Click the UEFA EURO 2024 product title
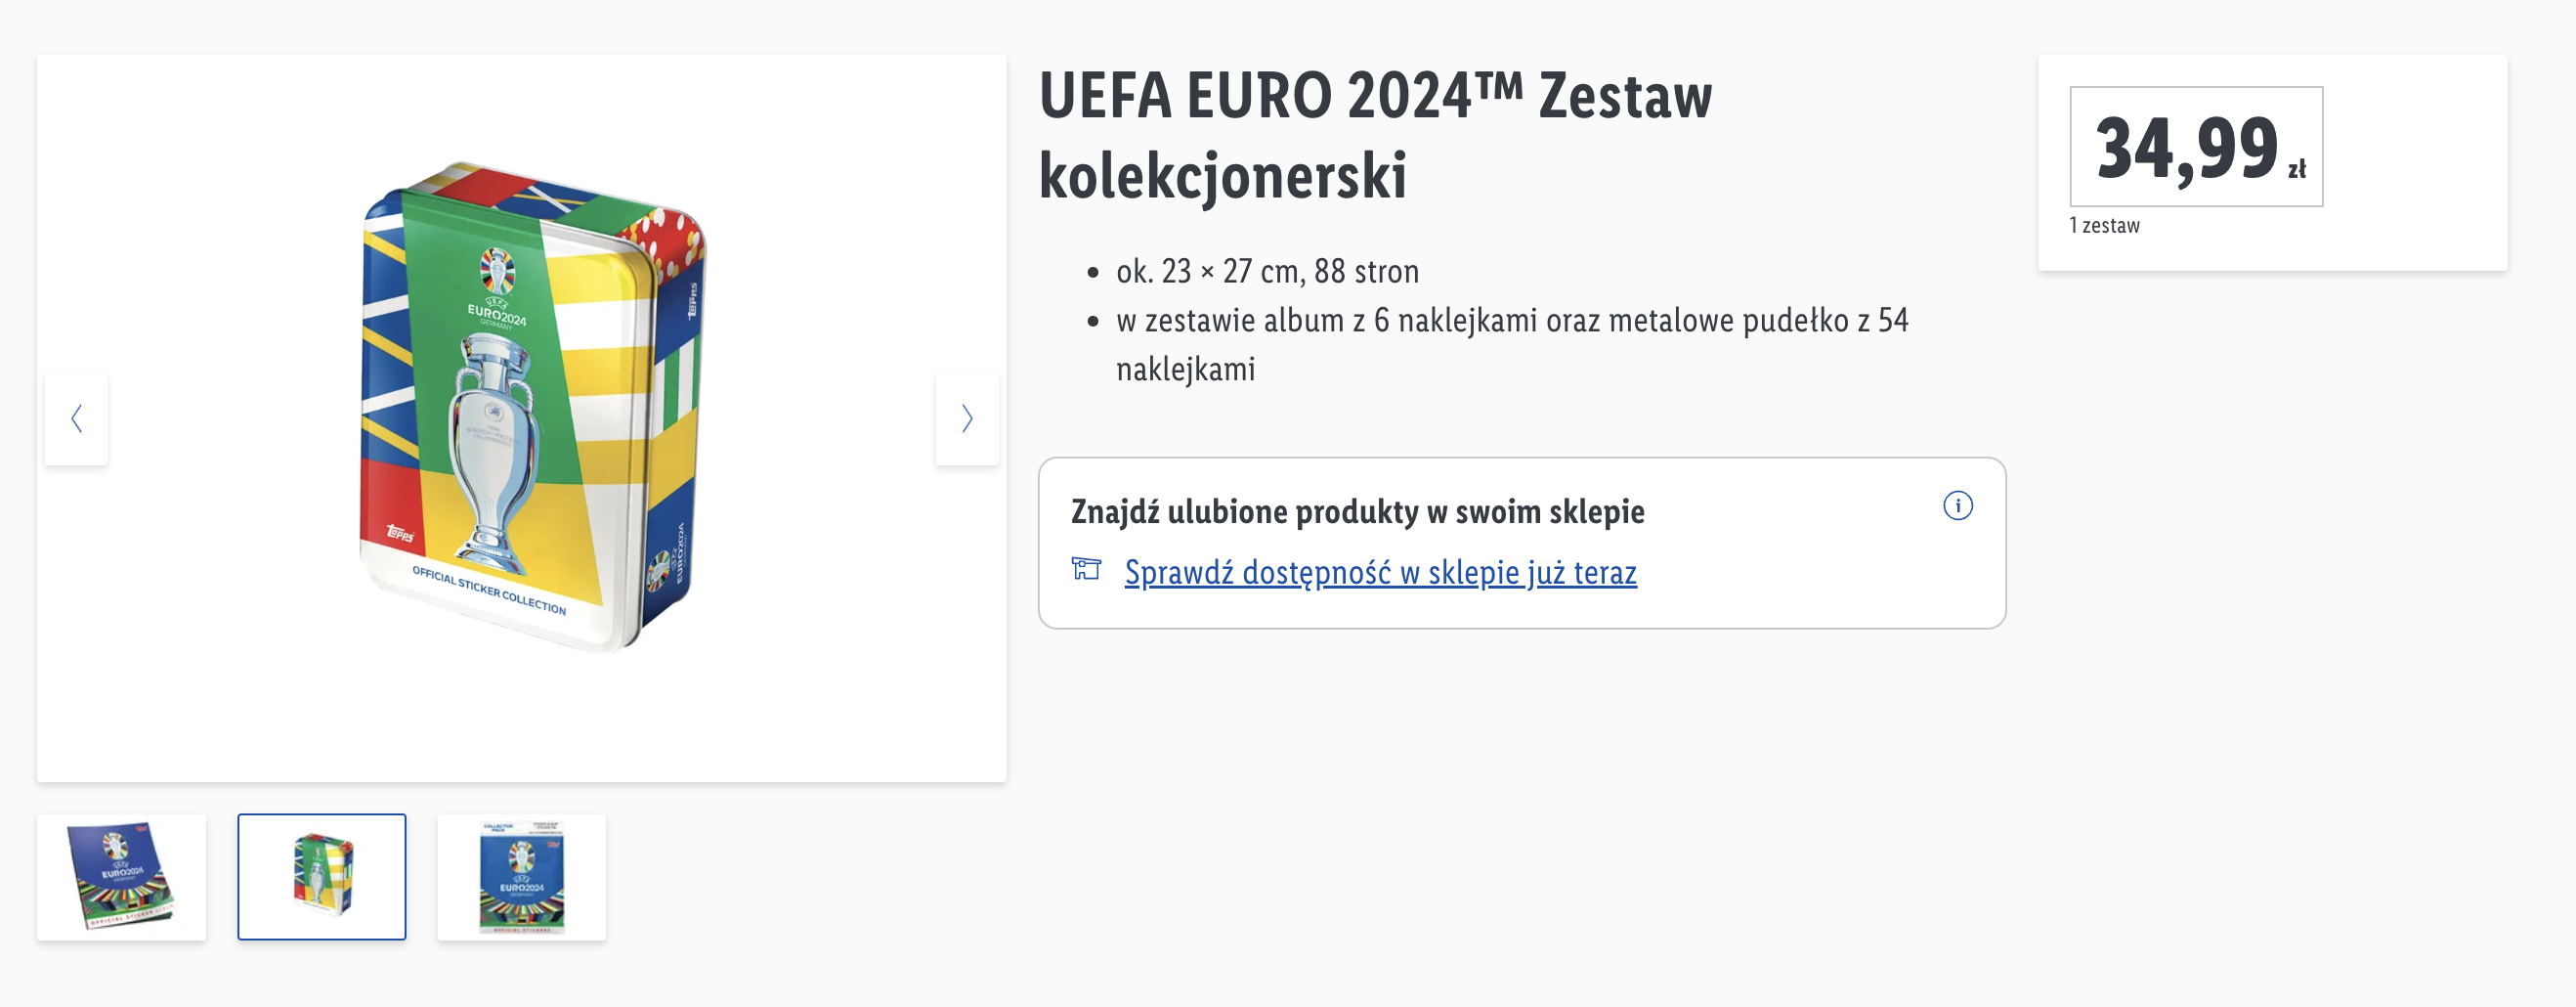Viewport: 2576px width, 1007px height. (x=1375, y=135)
